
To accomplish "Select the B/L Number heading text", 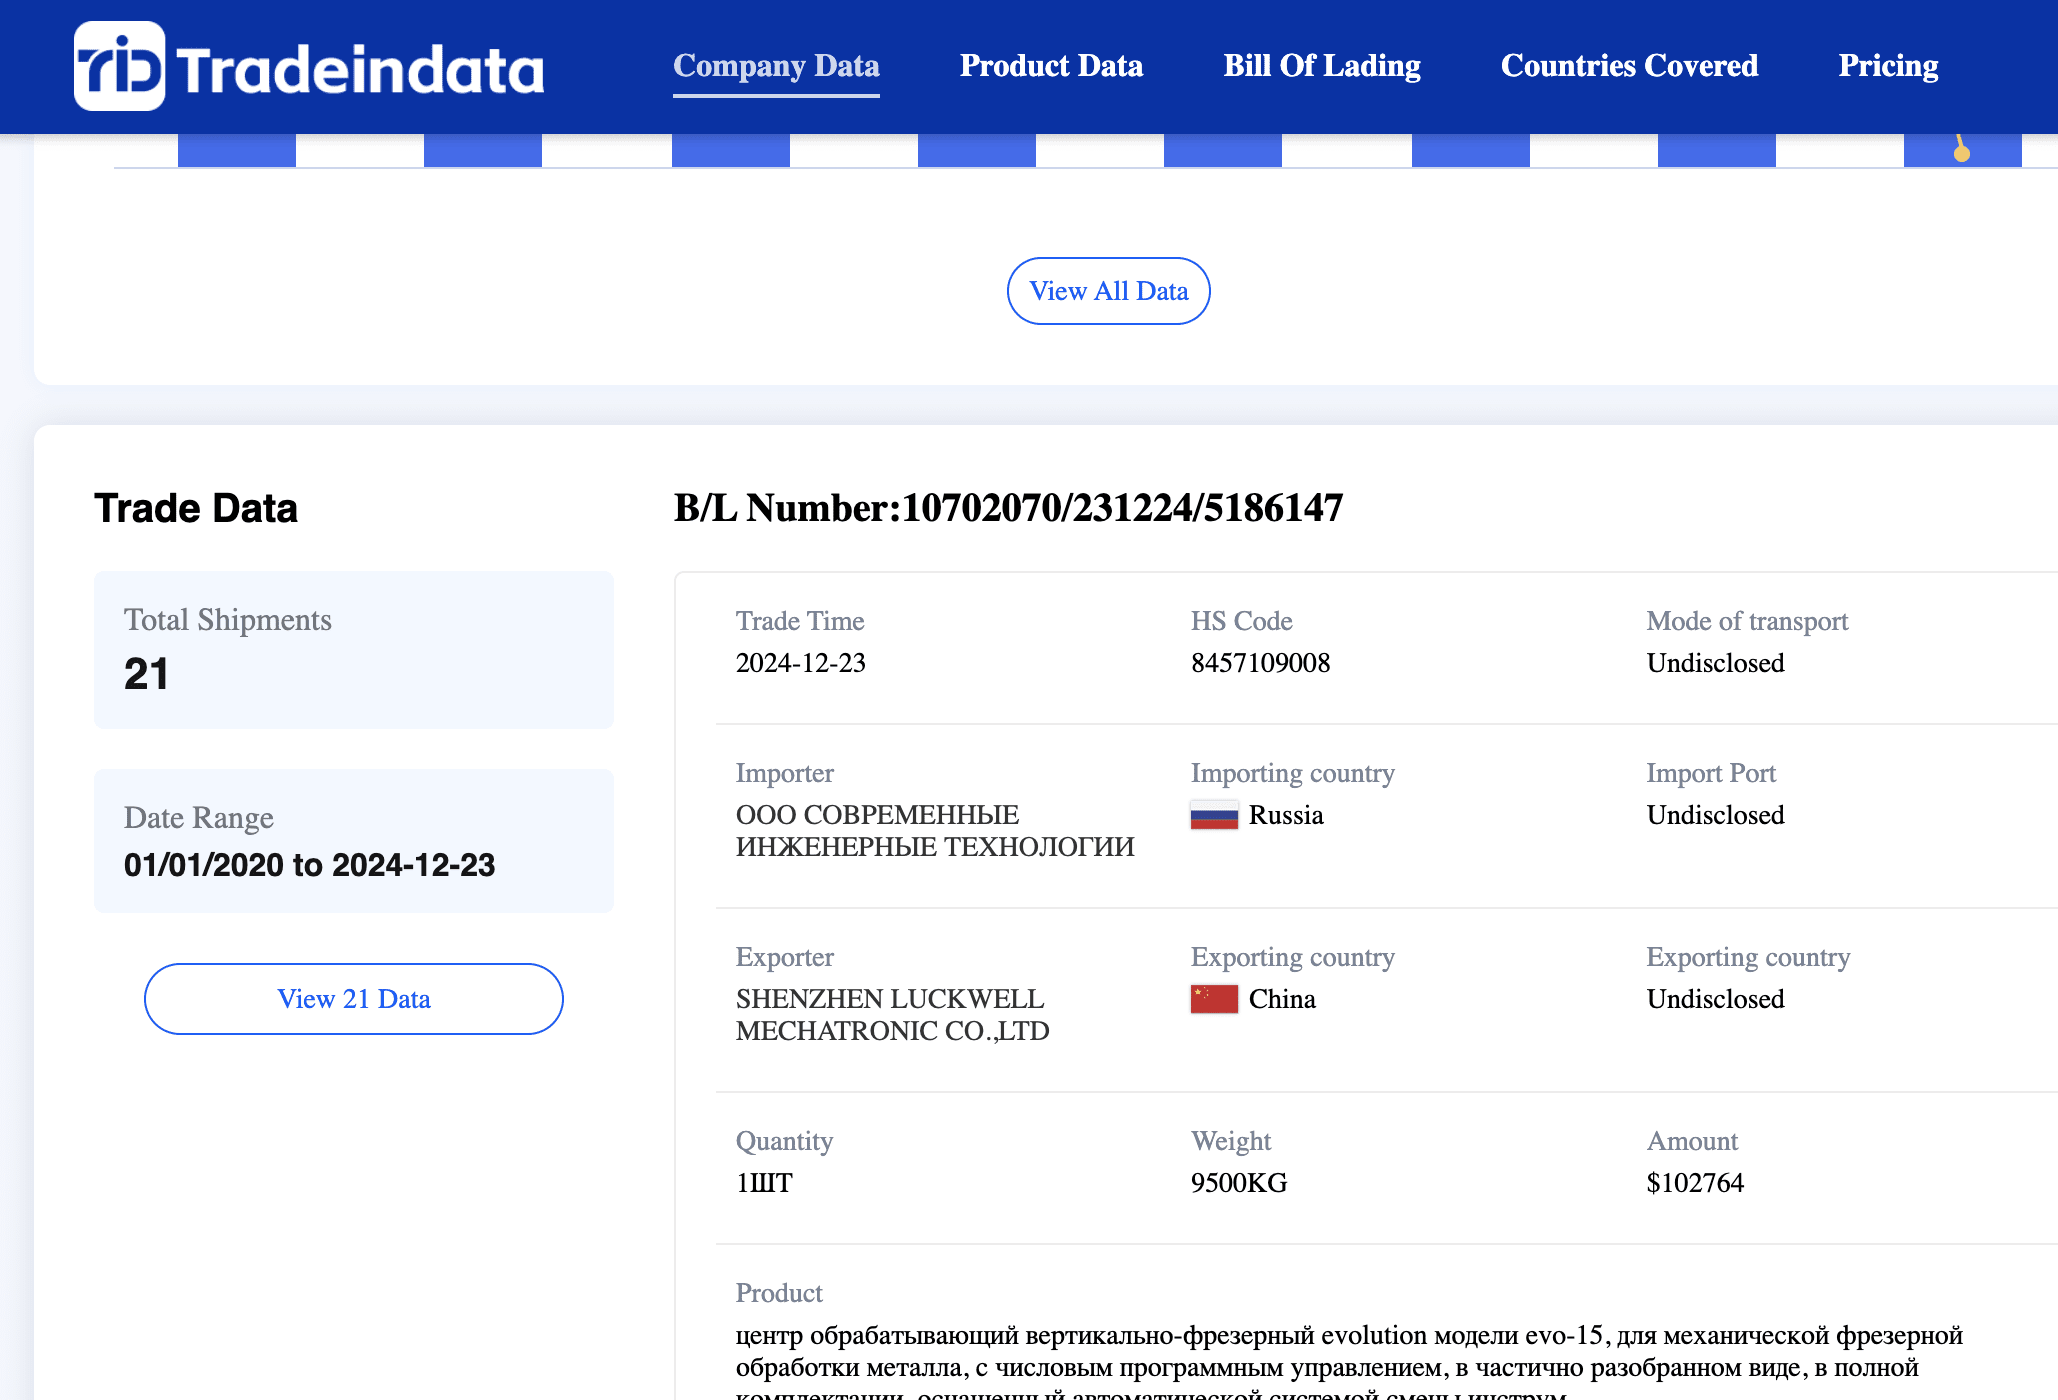I will point(1007,508).
